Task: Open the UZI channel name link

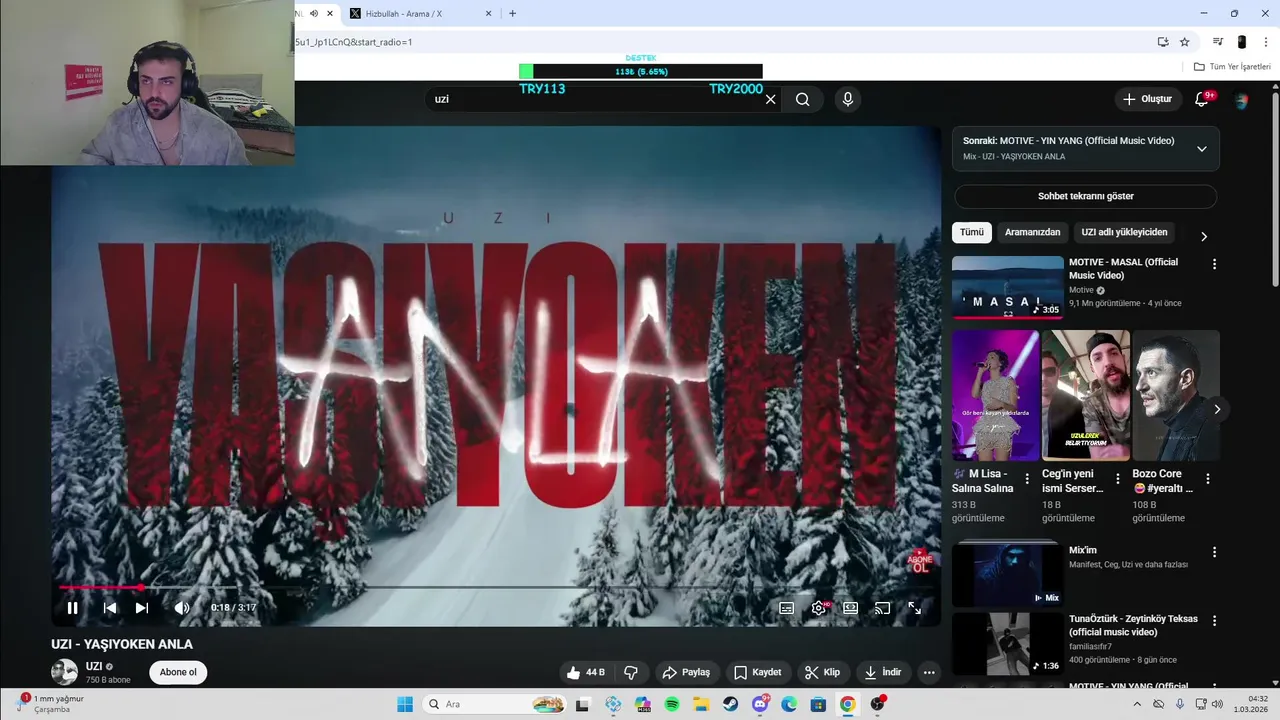Action: (x=94, y=666)
